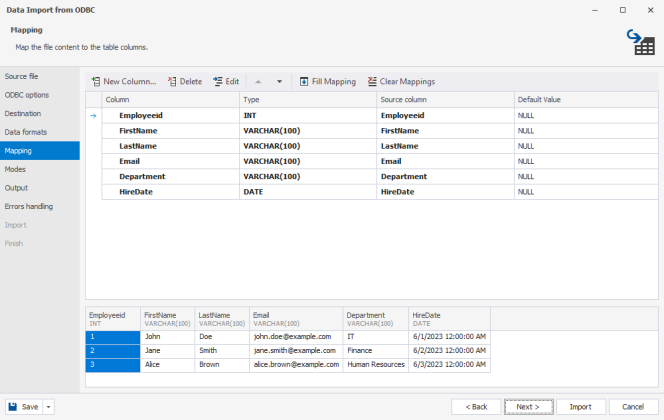Select the Source column cell for Email
The height and width of the screenshot is (420, 664).
[444, 161]
